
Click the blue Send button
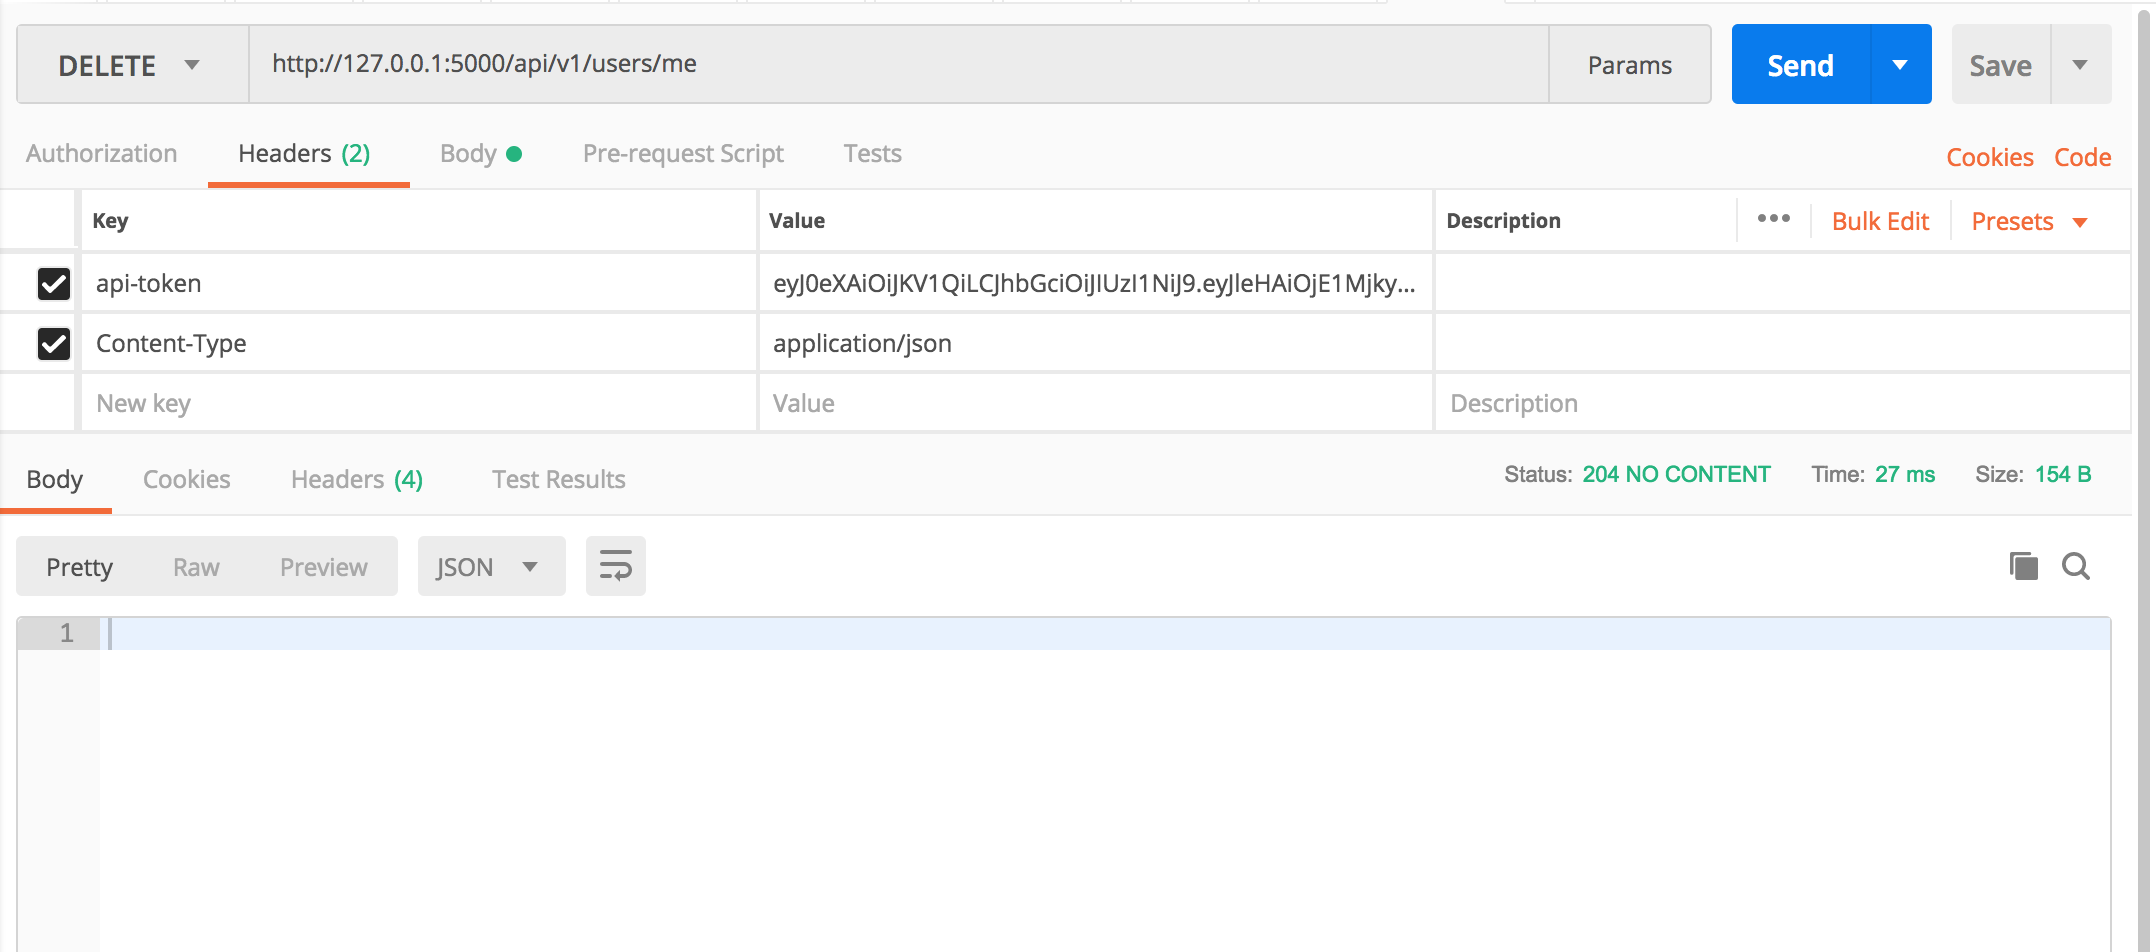[1800, 65]
